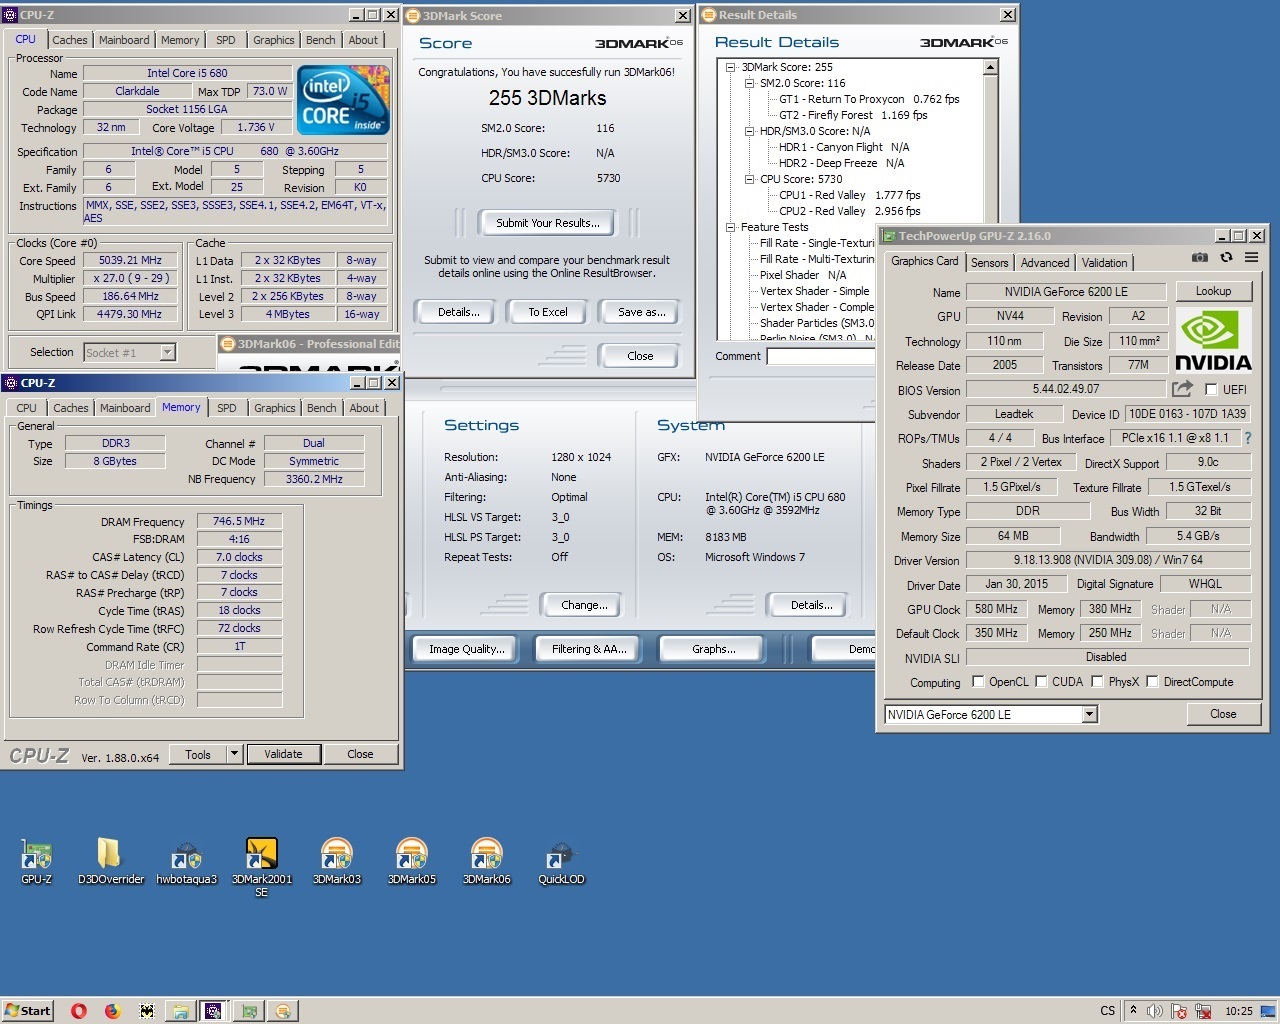Screen dimensions: 1280x1024
Task: Launch Firefox from the taskbar
Action: pos(112,1011)
